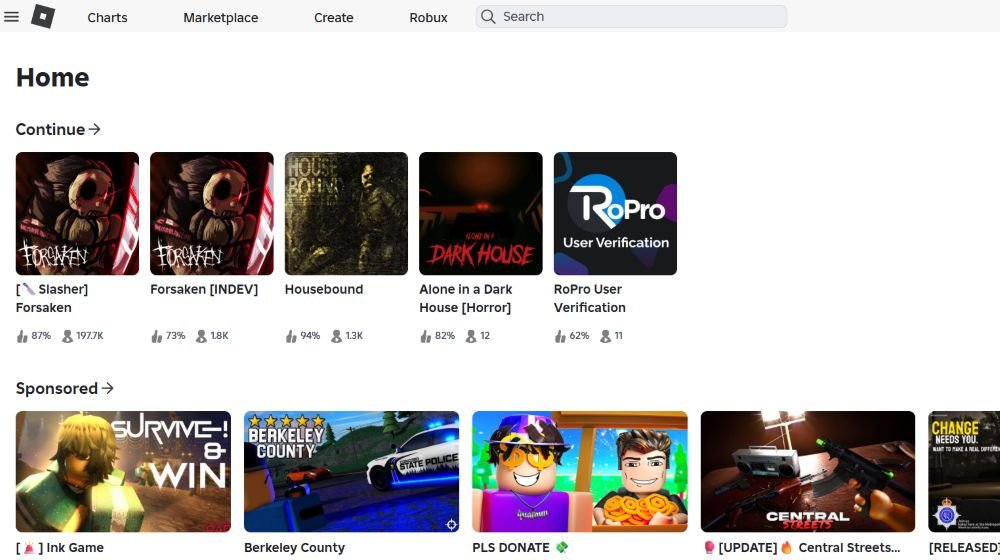Focus the Search input field
Image resolution: width=1000 pixels, height=560 pixels.
click(631, 17)
